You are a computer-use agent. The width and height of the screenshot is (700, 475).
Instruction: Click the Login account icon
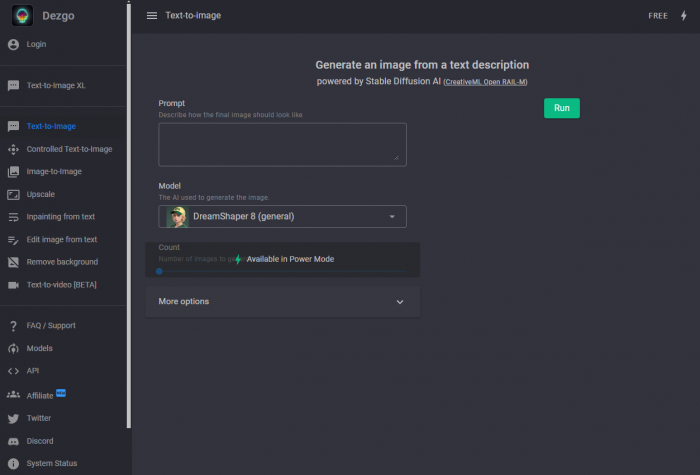[x=13, y=44]
